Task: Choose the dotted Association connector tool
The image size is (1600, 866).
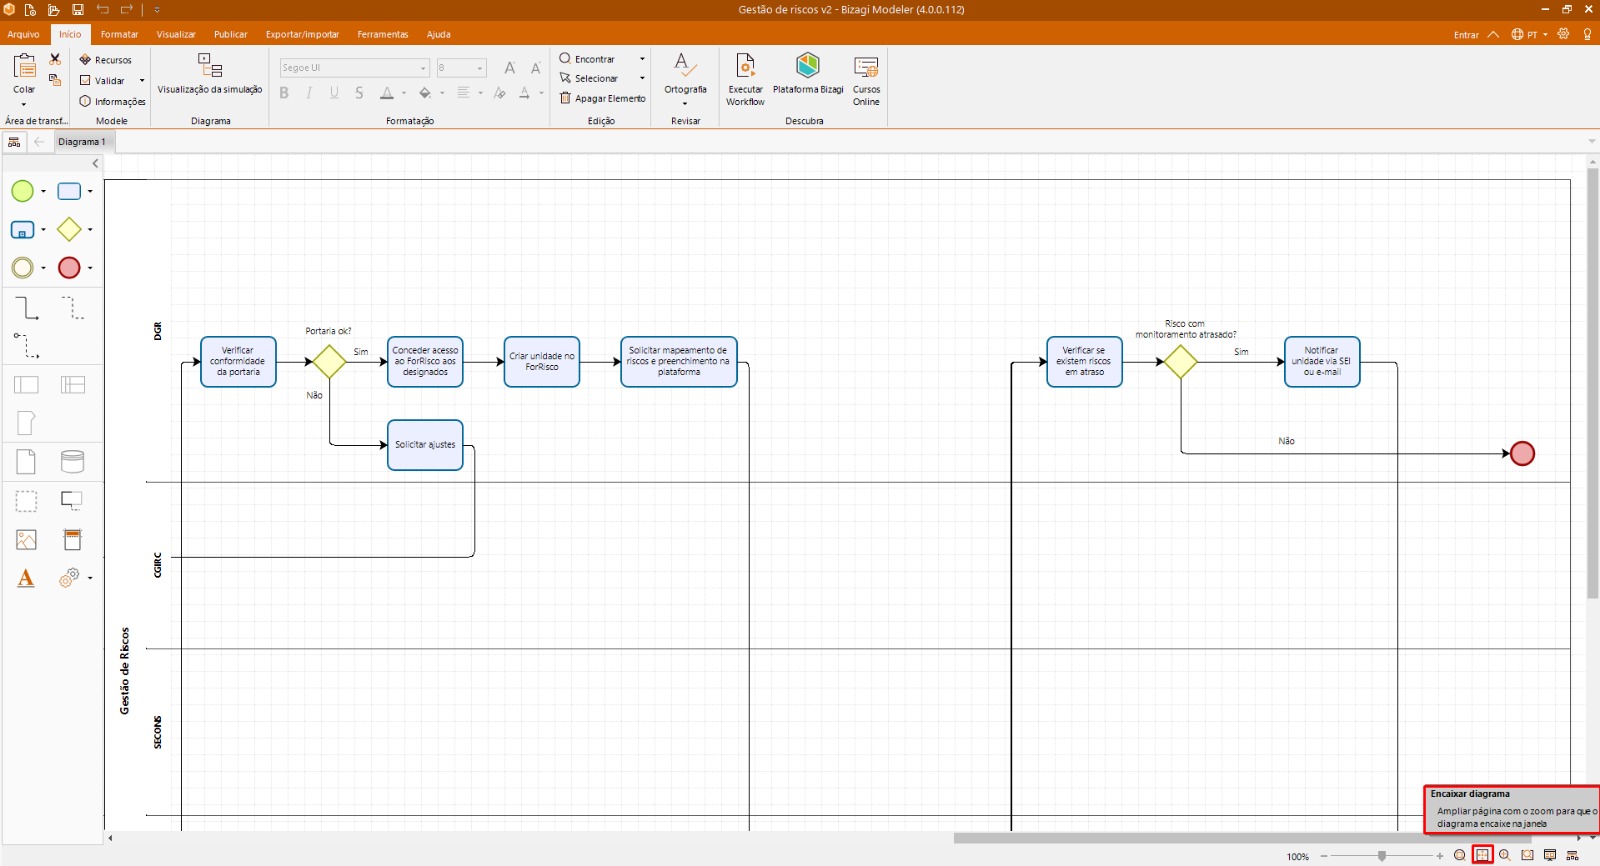Action: (73, 307)
